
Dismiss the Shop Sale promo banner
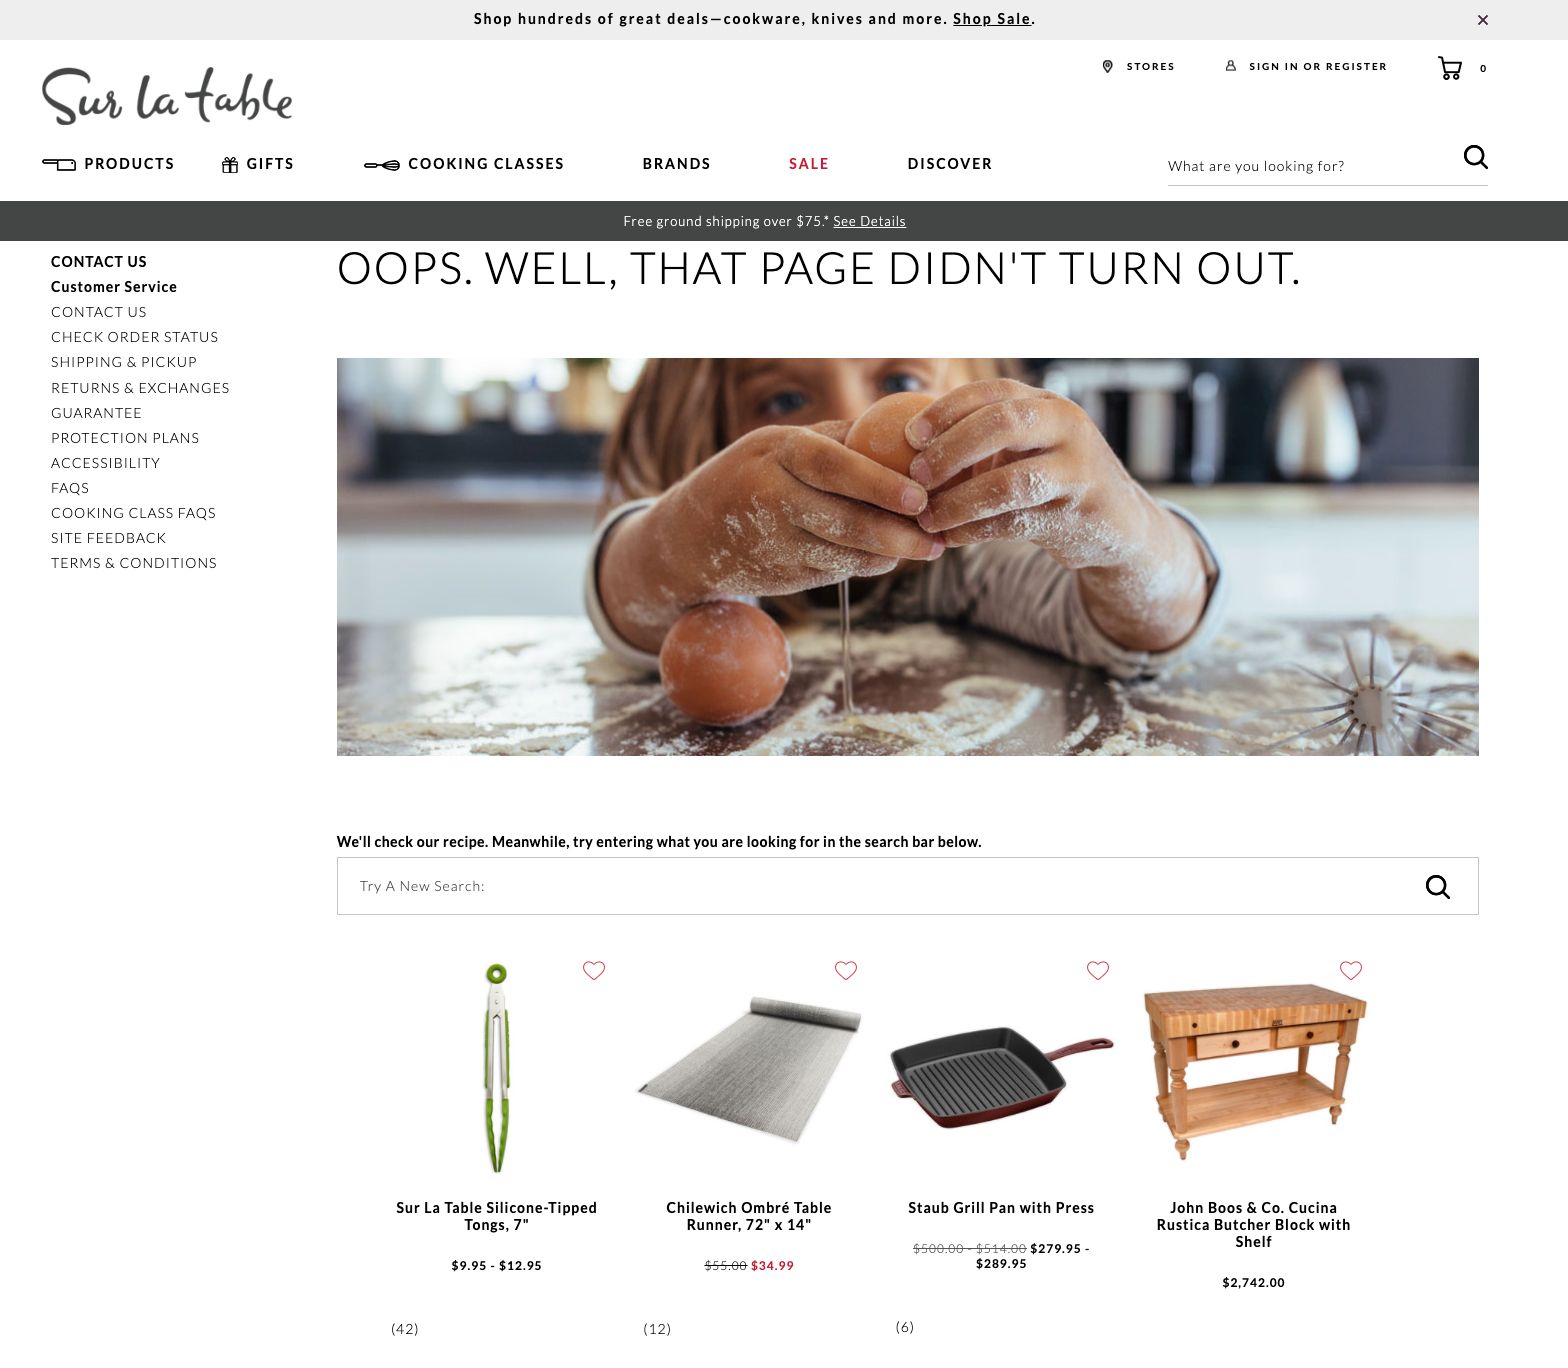(1483, 20)
